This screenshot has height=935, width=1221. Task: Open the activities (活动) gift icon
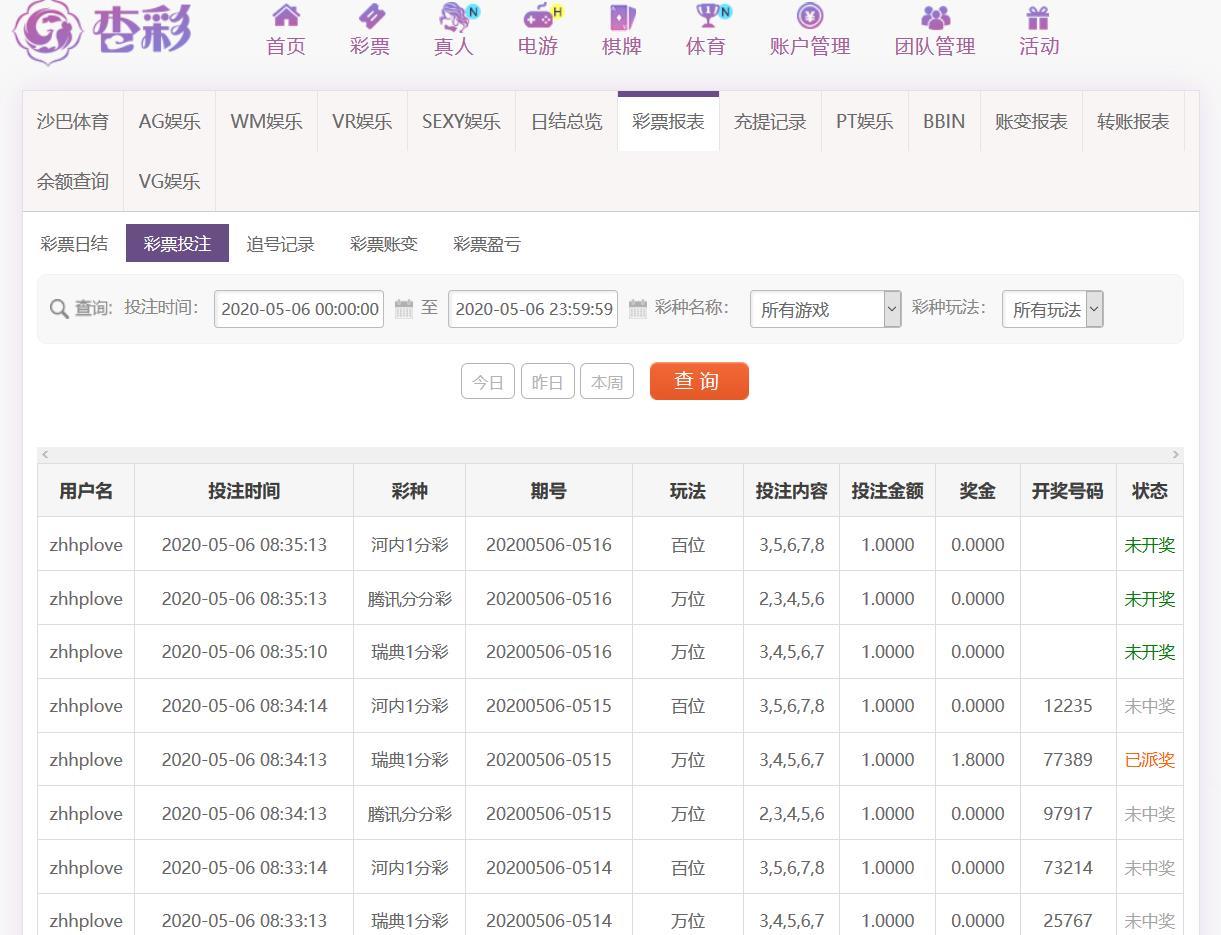[x=1038, y=16]
